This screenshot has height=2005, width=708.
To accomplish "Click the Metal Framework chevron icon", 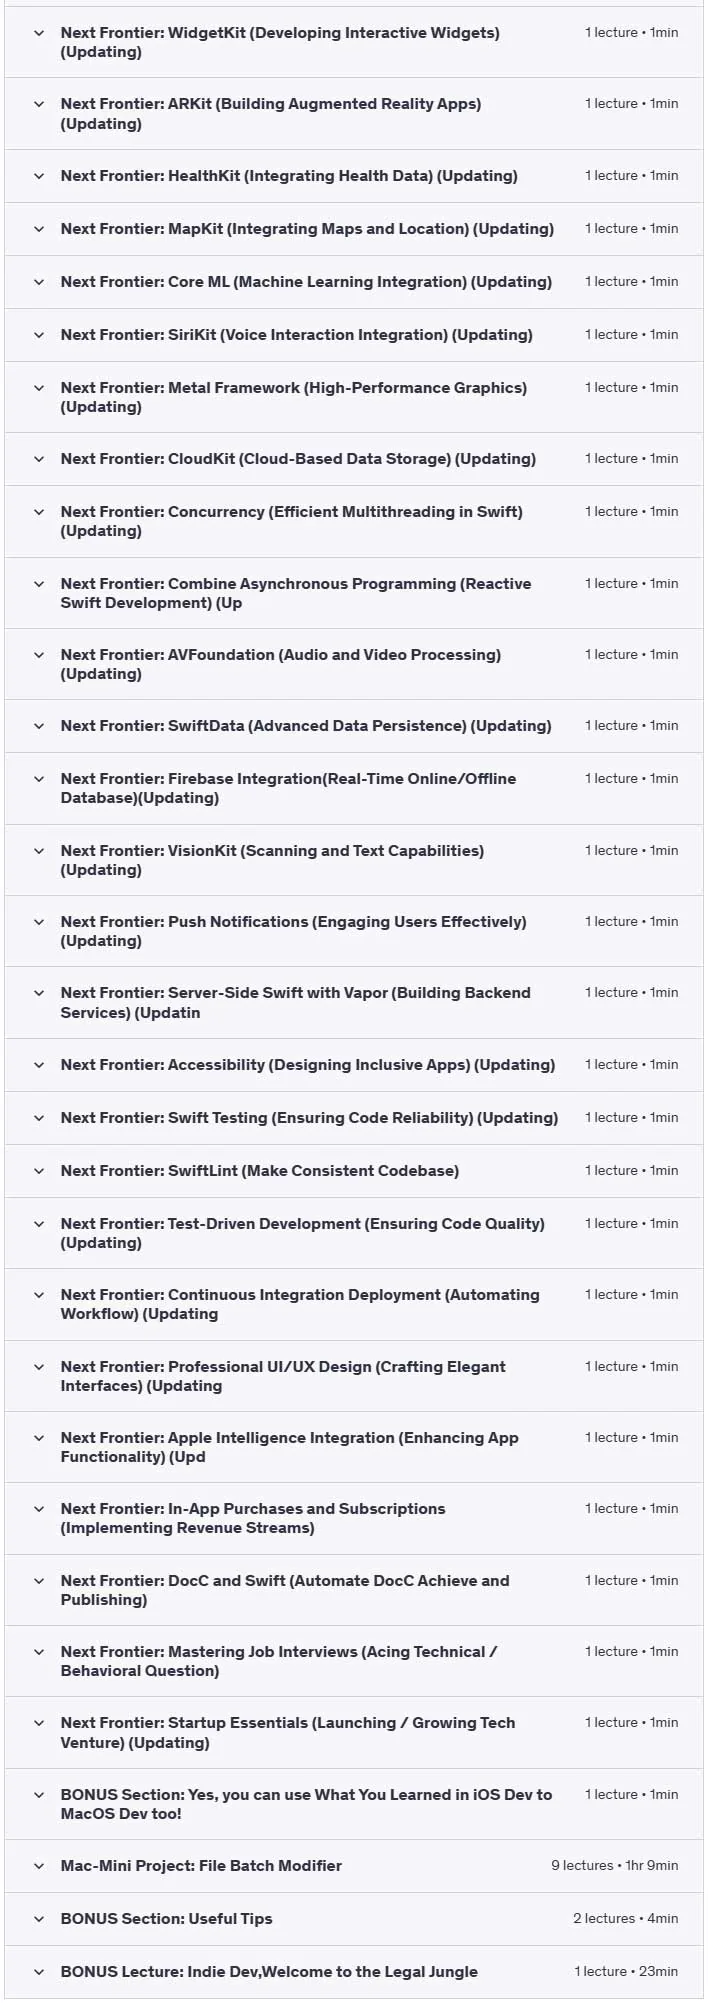I will (39, 388).
